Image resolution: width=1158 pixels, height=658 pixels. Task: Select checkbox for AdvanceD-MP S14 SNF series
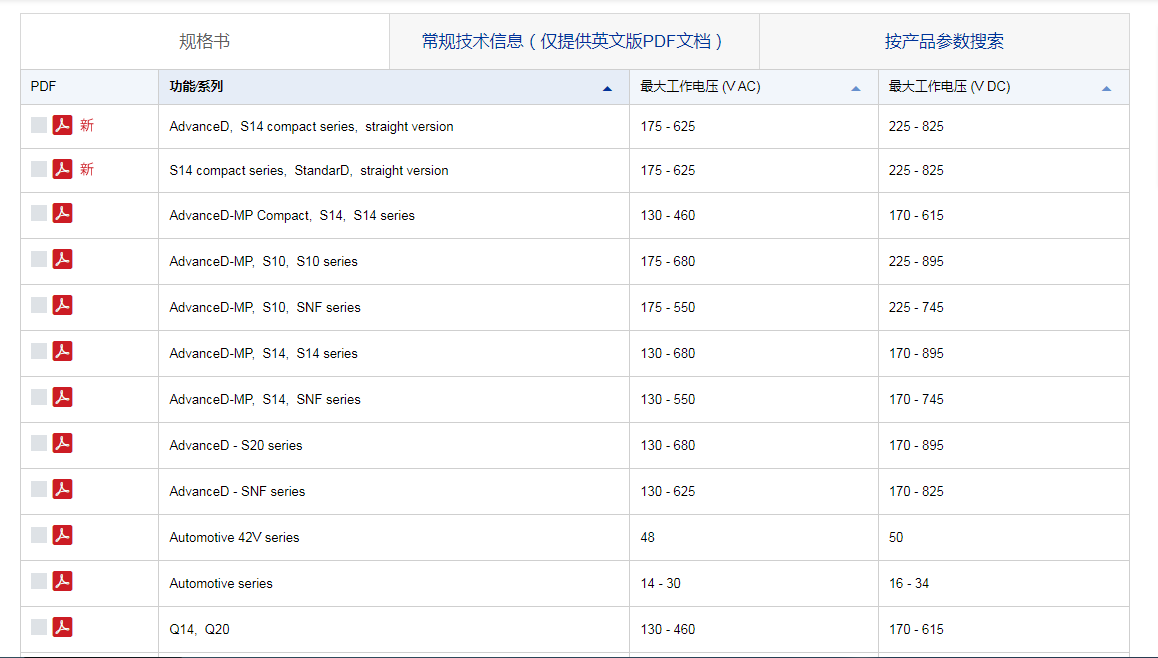39,398
